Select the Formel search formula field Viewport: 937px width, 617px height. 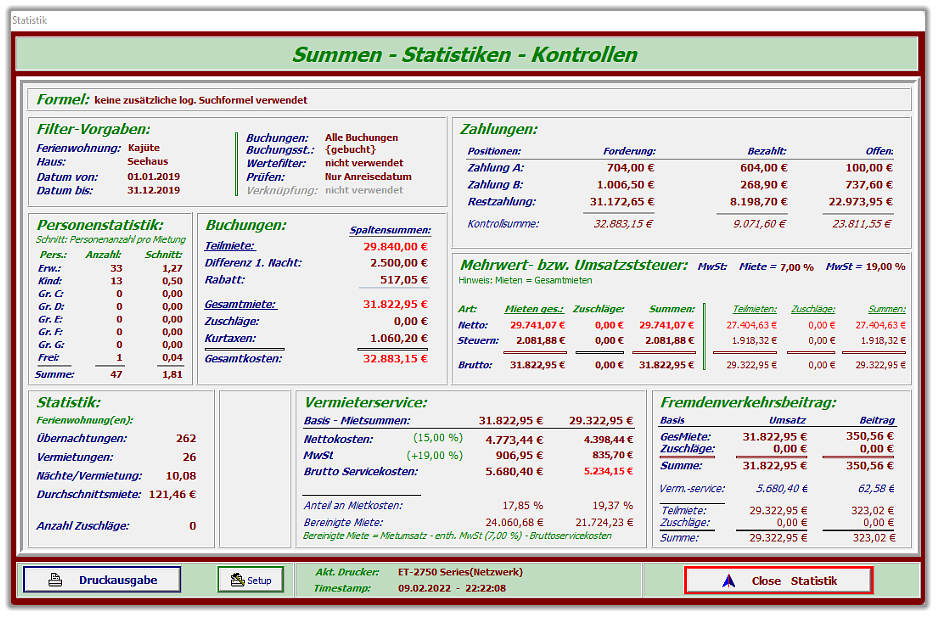tap(470, 100)
